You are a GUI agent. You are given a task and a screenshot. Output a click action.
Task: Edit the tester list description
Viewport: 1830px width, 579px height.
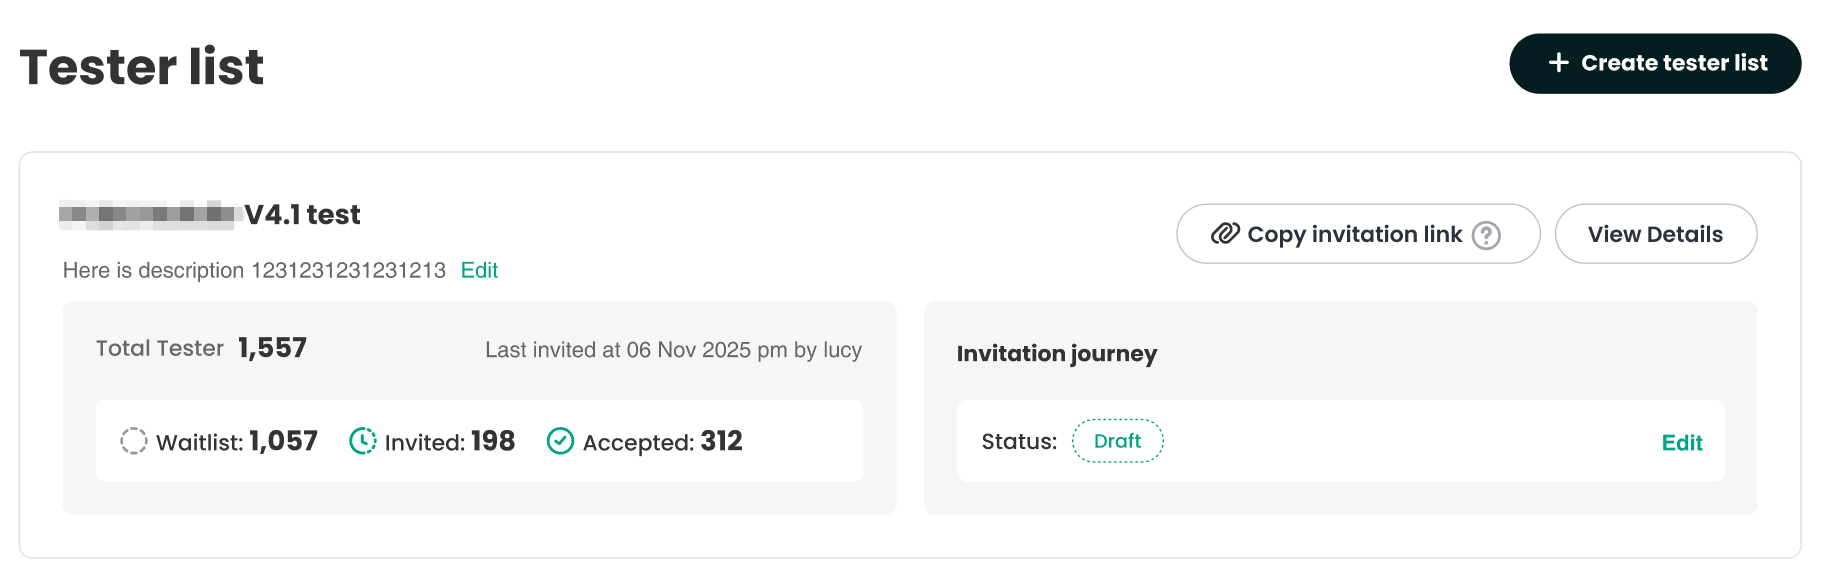[479, 270]
